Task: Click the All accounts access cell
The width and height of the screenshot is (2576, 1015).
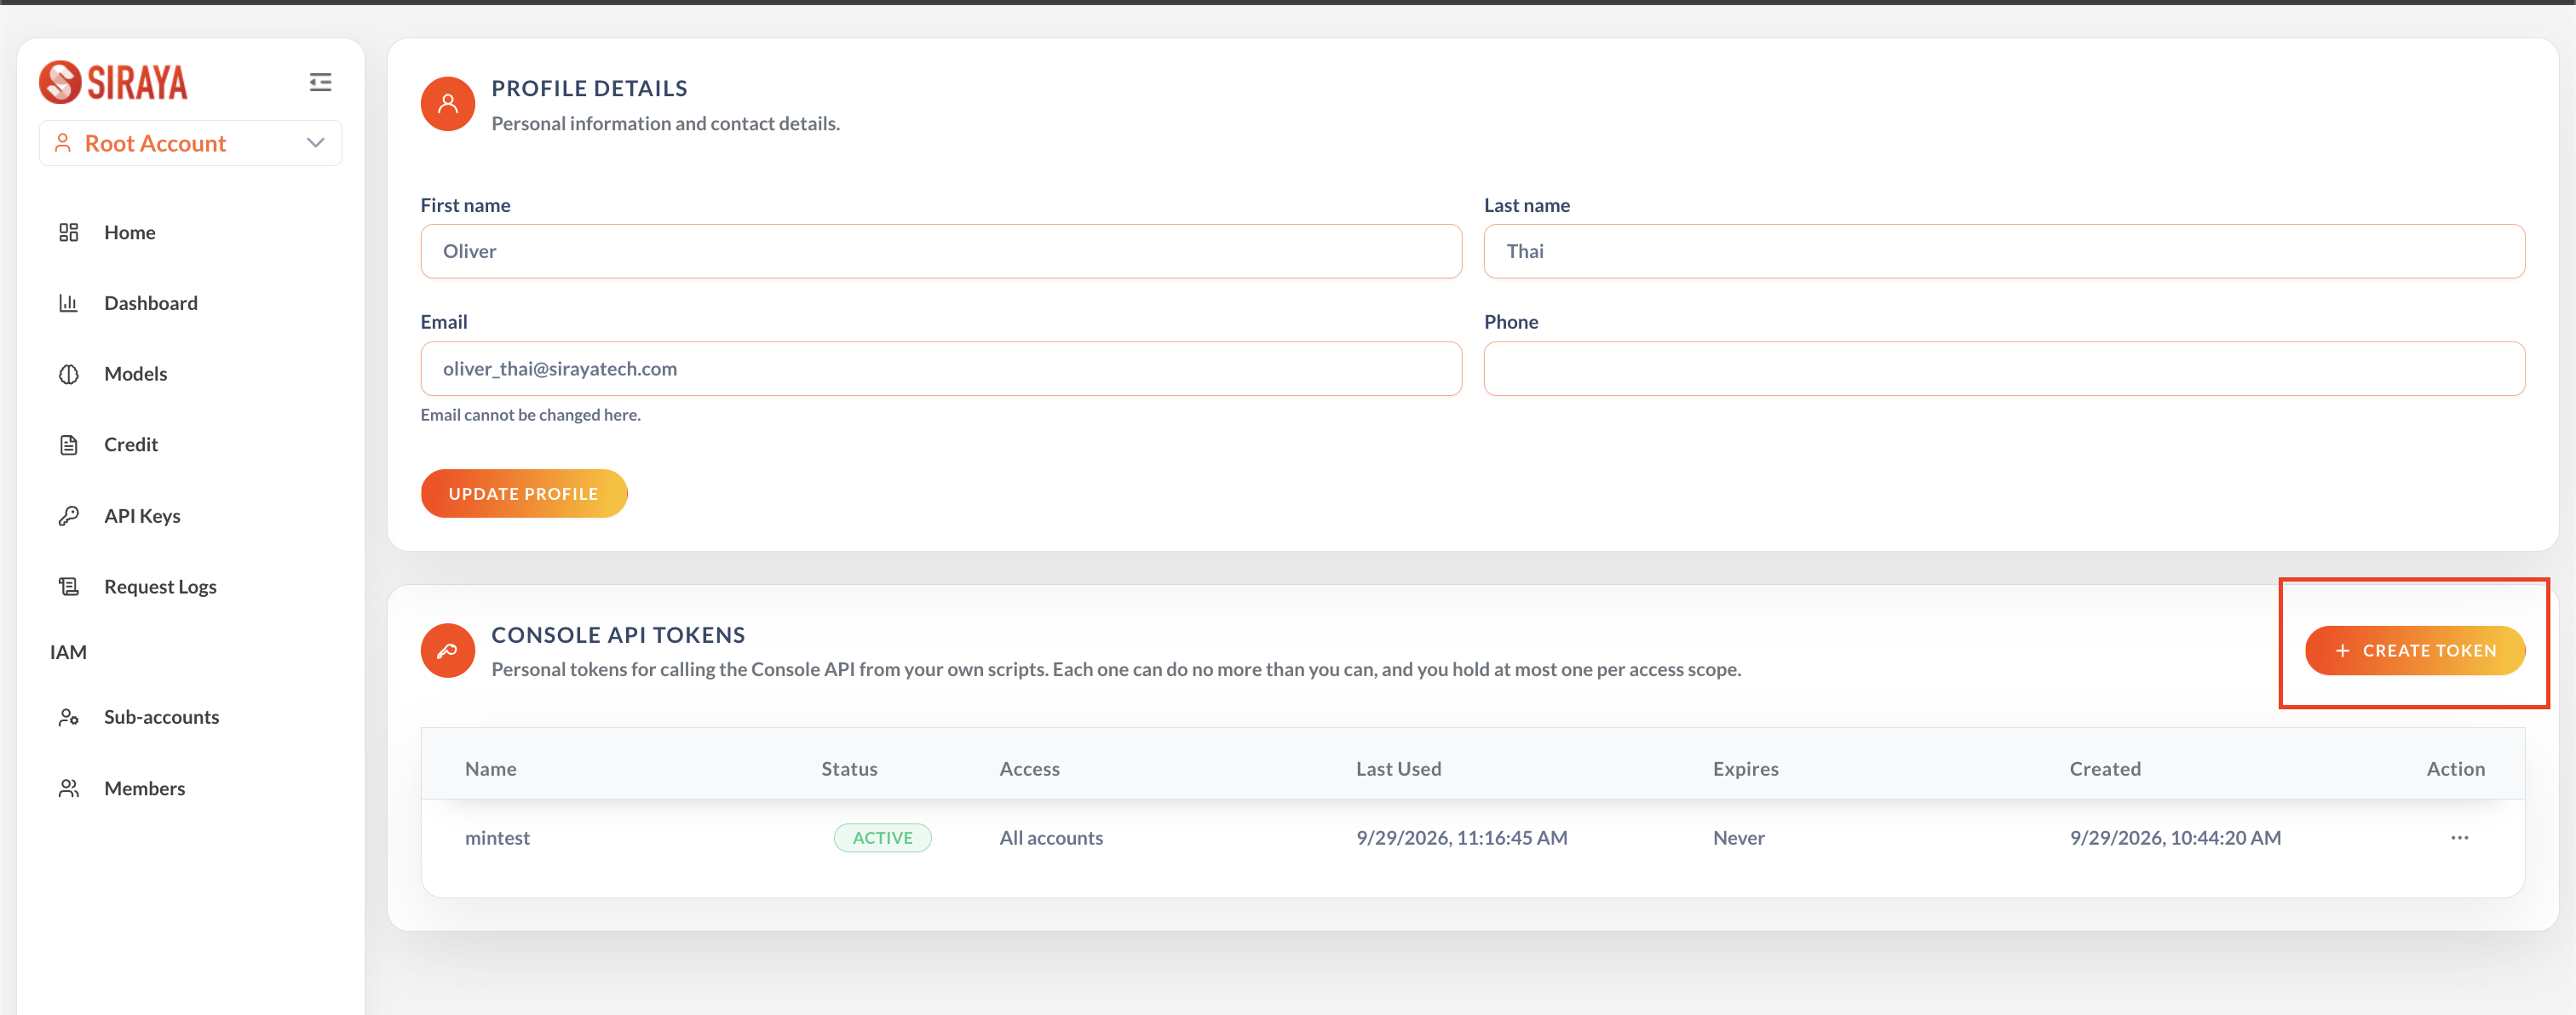Action: [1051, 838]
